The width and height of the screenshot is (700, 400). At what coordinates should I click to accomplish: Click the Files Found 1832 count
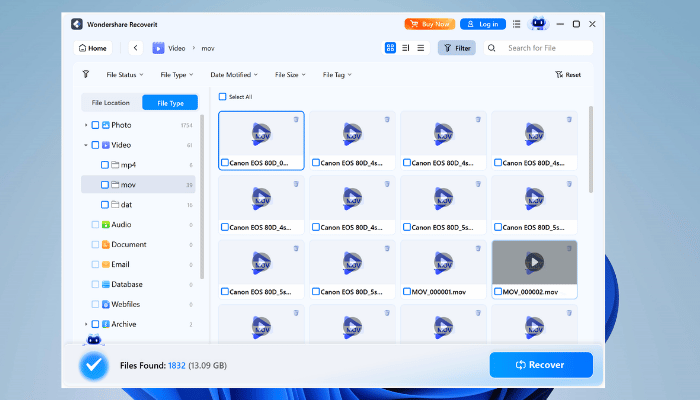click(x=177, y=365)
